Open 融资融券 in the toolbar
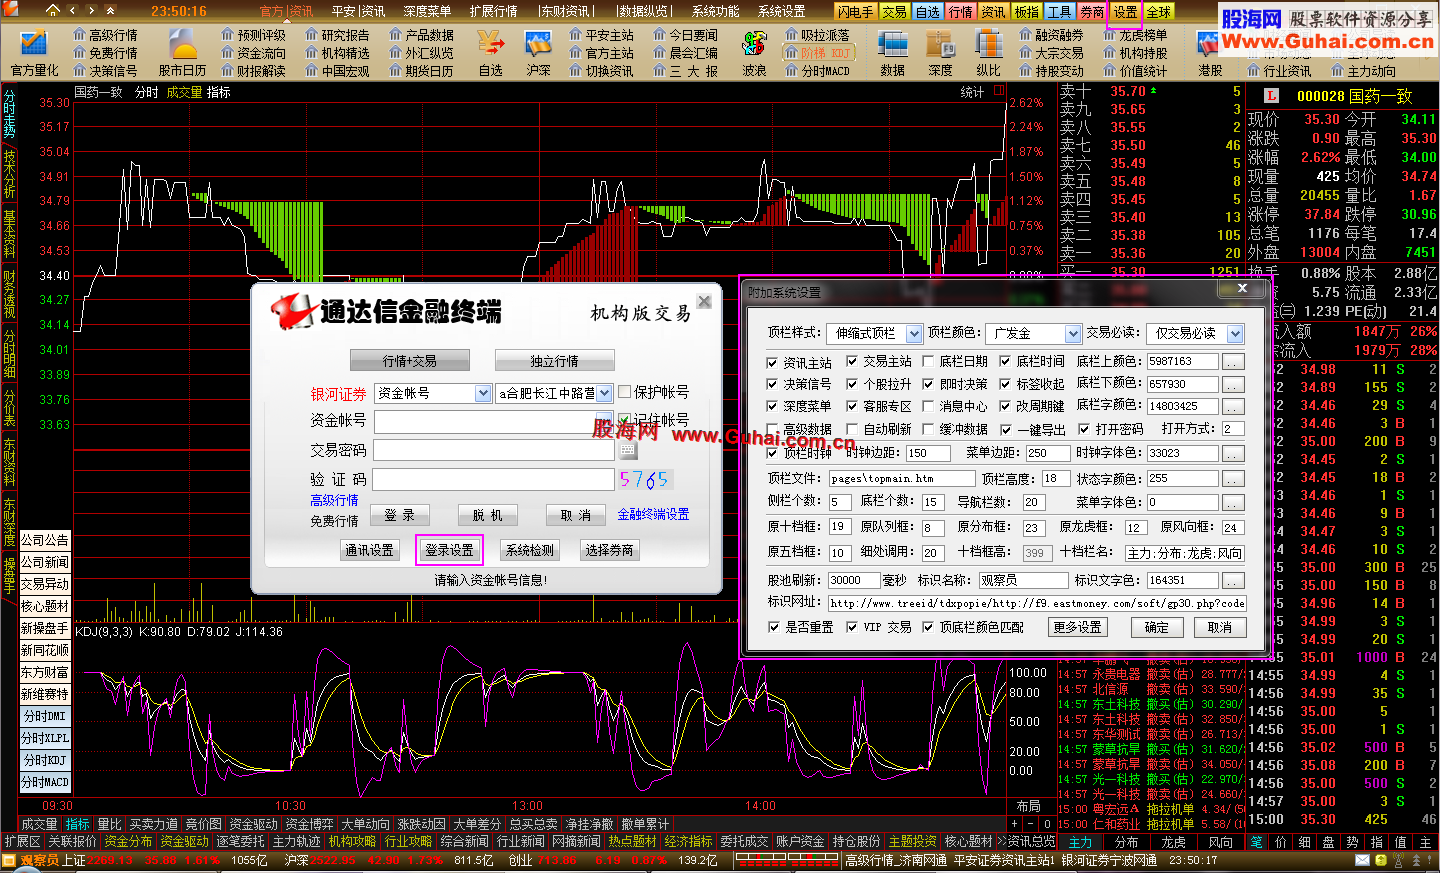 1052,35
